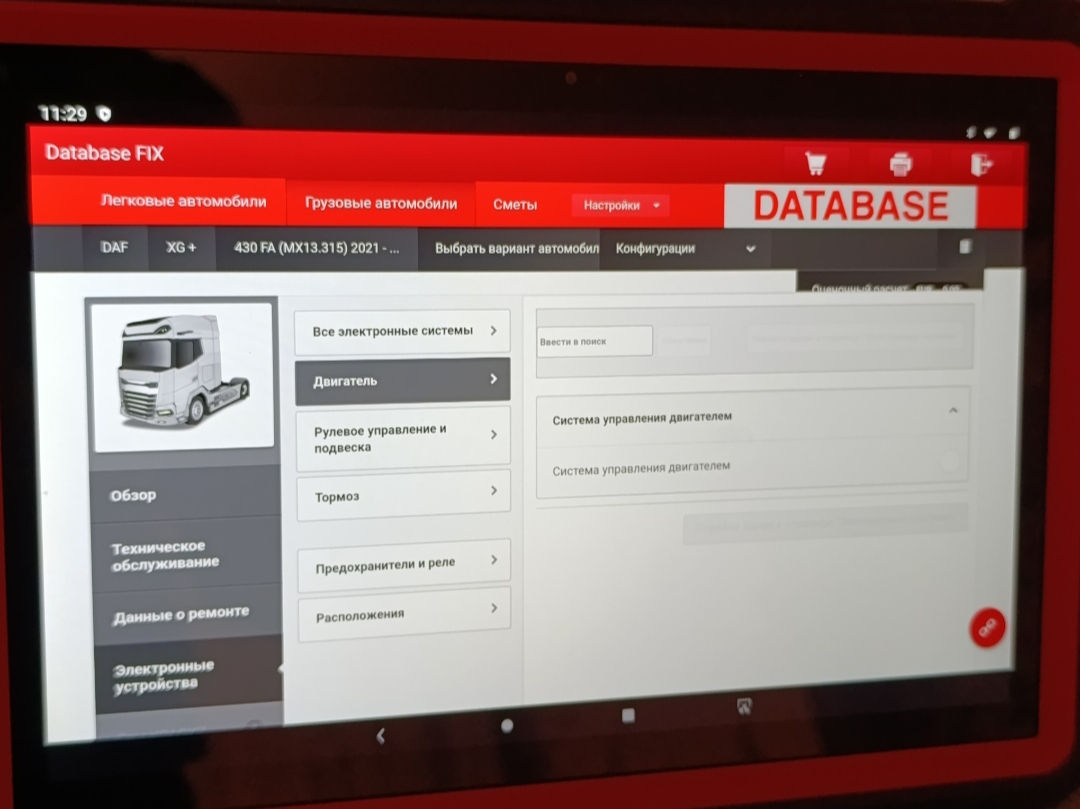Click the logout exit icon

coord(982,165)
